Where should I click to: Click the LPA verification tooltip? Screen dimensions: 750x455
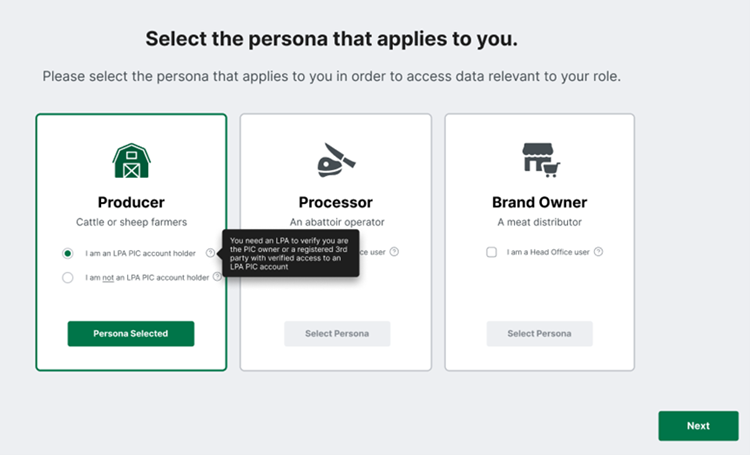(290, 254)
